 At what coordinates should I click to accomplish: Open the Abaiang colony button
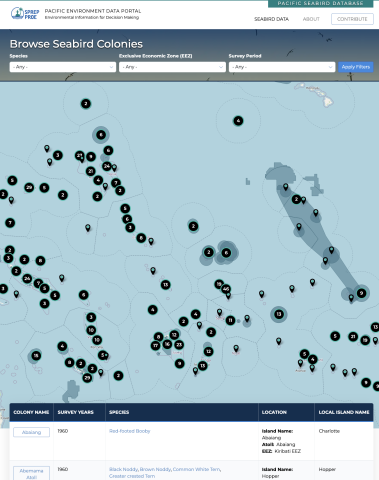pyautogui.click(x=31, y=432)
